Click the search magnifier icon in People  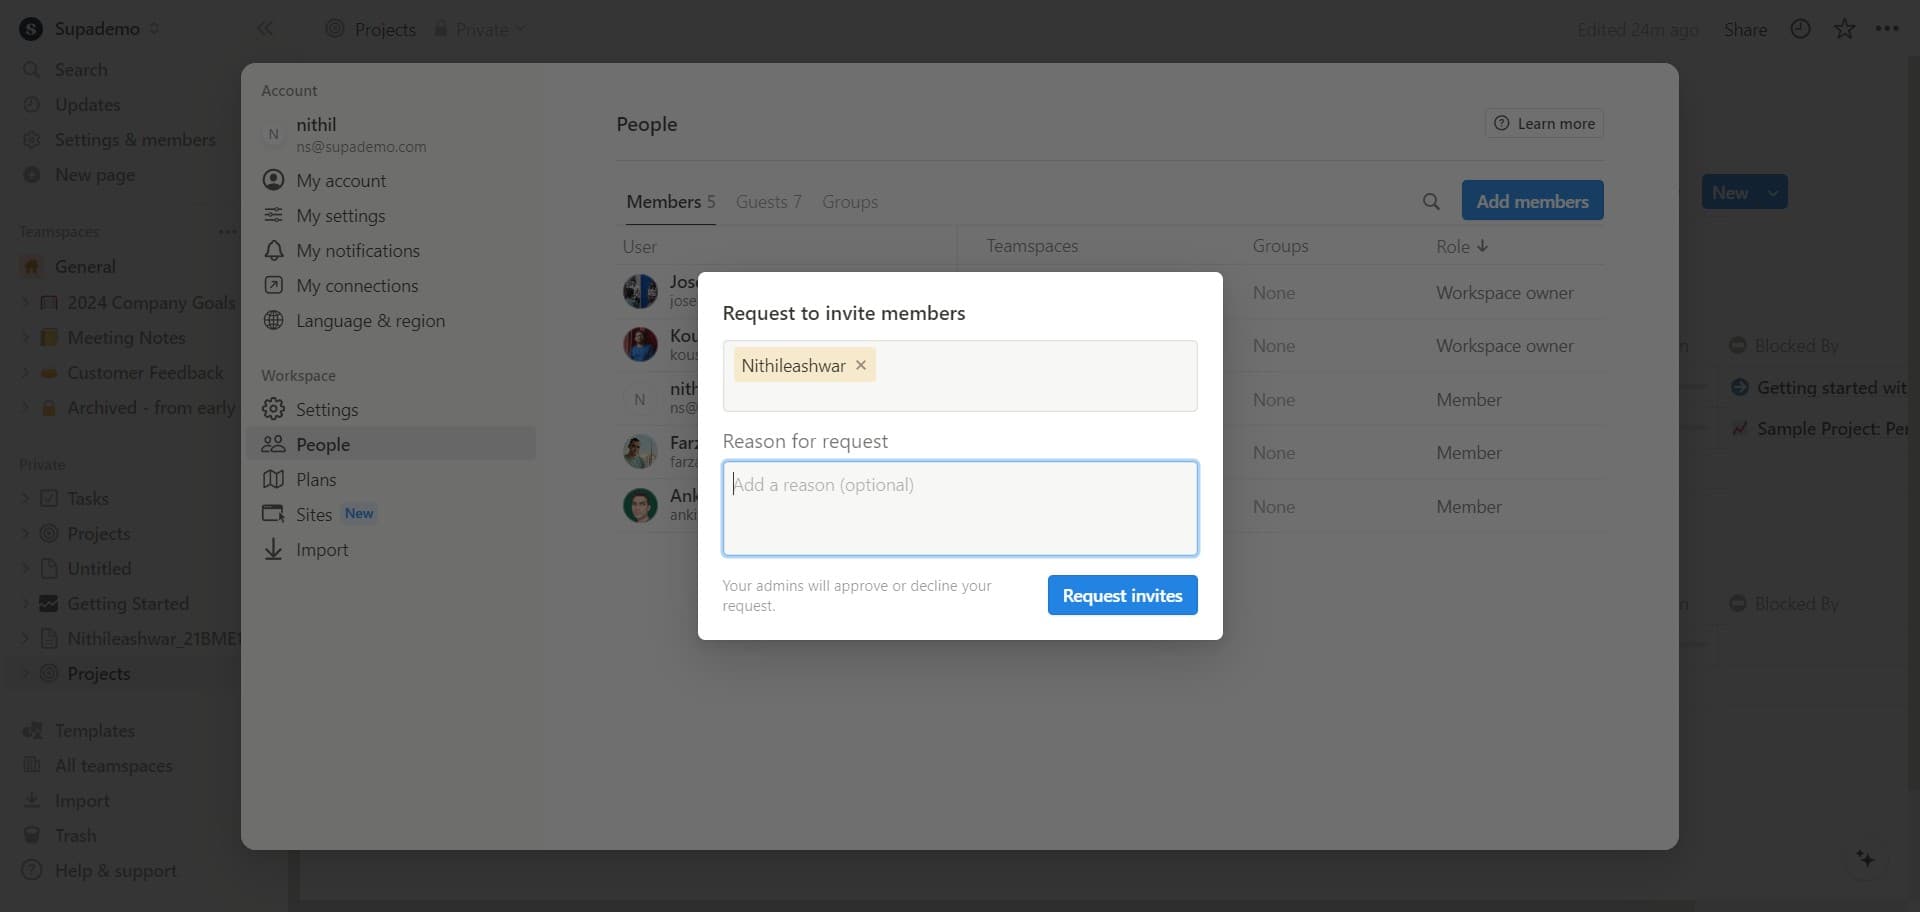(x=1431, y=202)
